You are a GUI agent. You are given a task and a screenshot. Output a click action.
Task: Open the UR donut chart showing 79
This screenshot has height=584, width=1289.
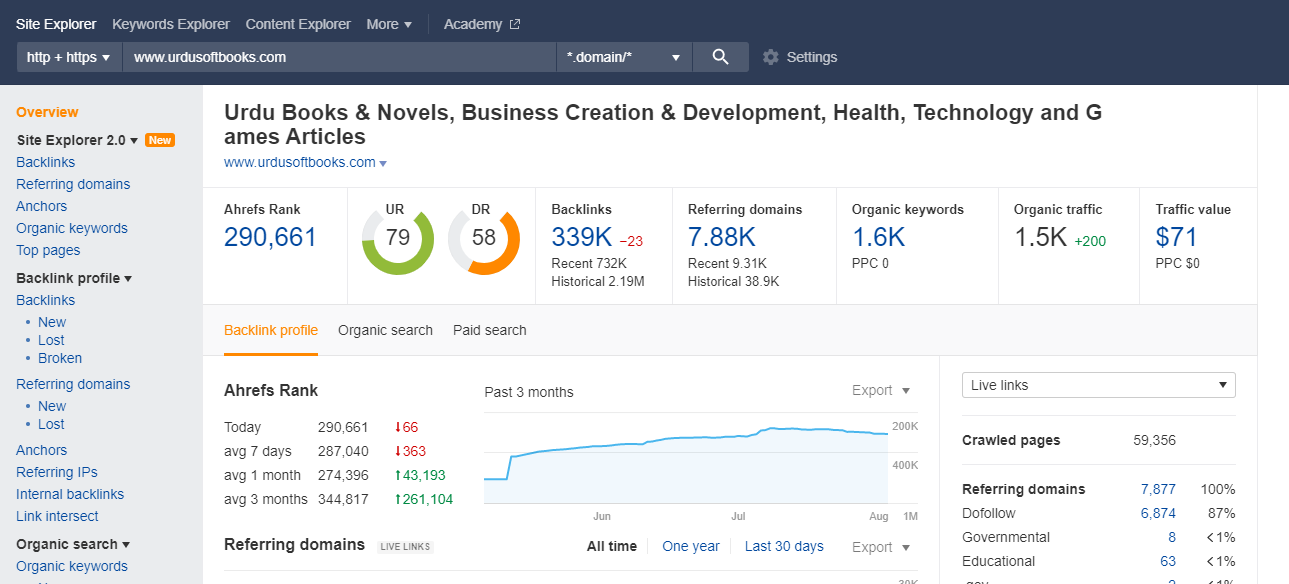(398, 238)
